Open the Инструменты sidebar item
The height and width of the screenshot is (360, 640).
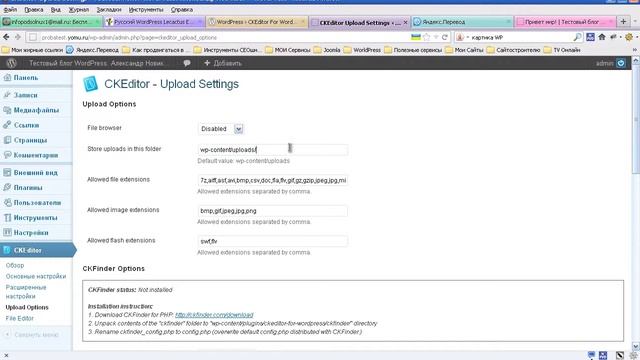pos(35,218)
